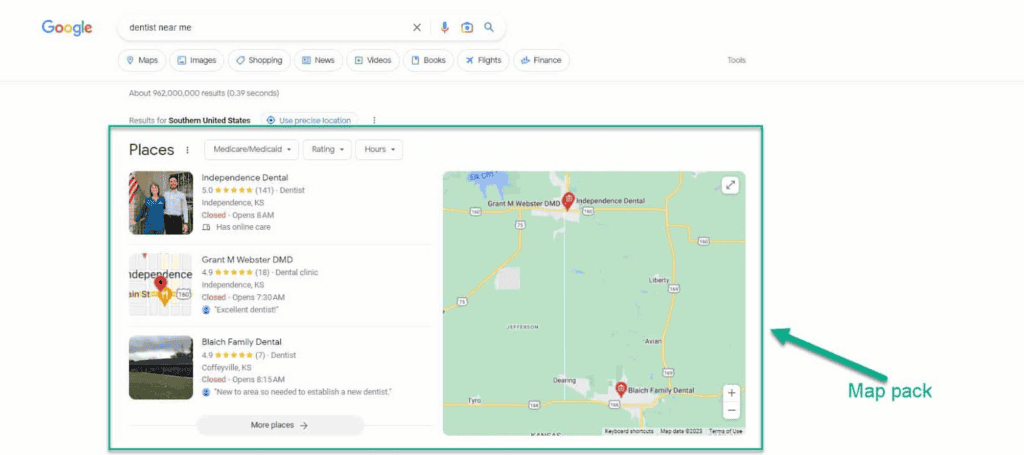Click the magnifying glass search button
1024x455 pixels.
489,28
